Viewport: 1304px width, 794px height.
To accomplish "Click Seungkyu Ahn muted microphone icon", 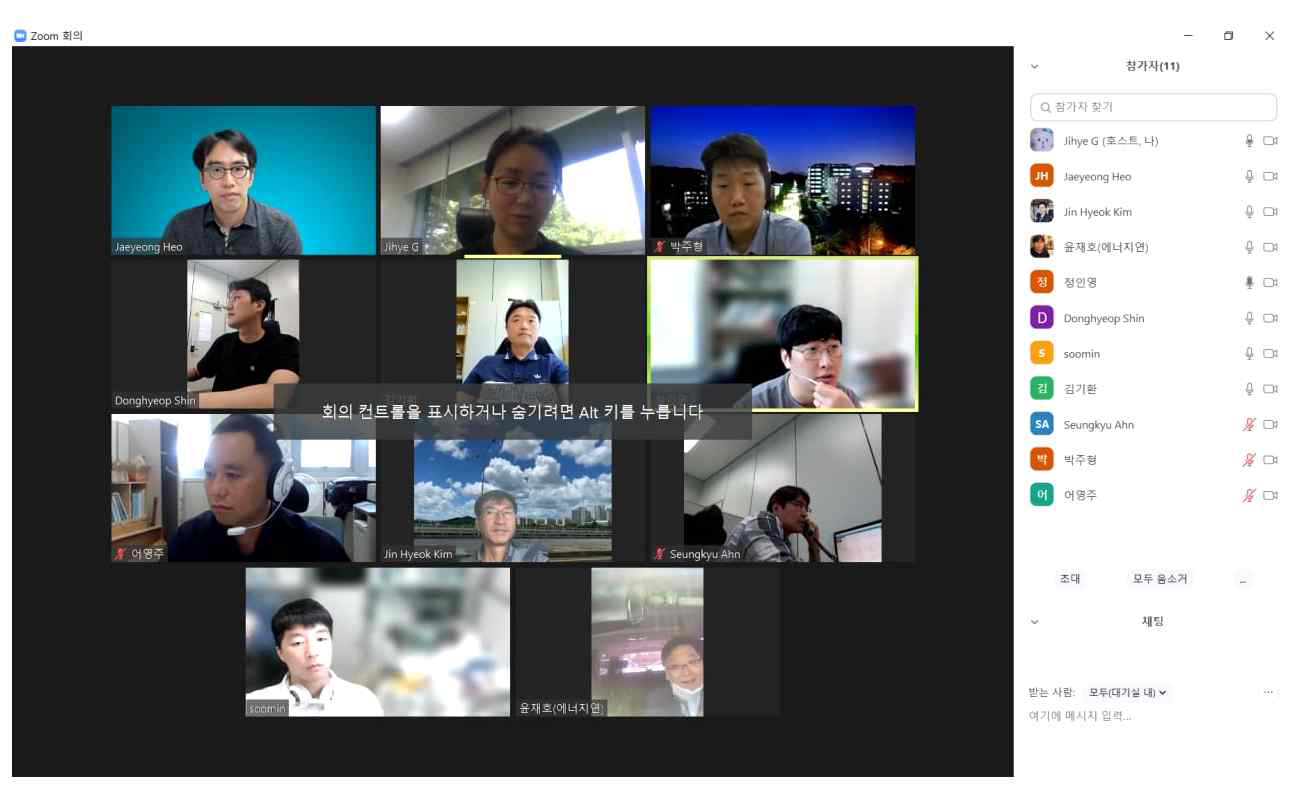I will [1249, 424].
